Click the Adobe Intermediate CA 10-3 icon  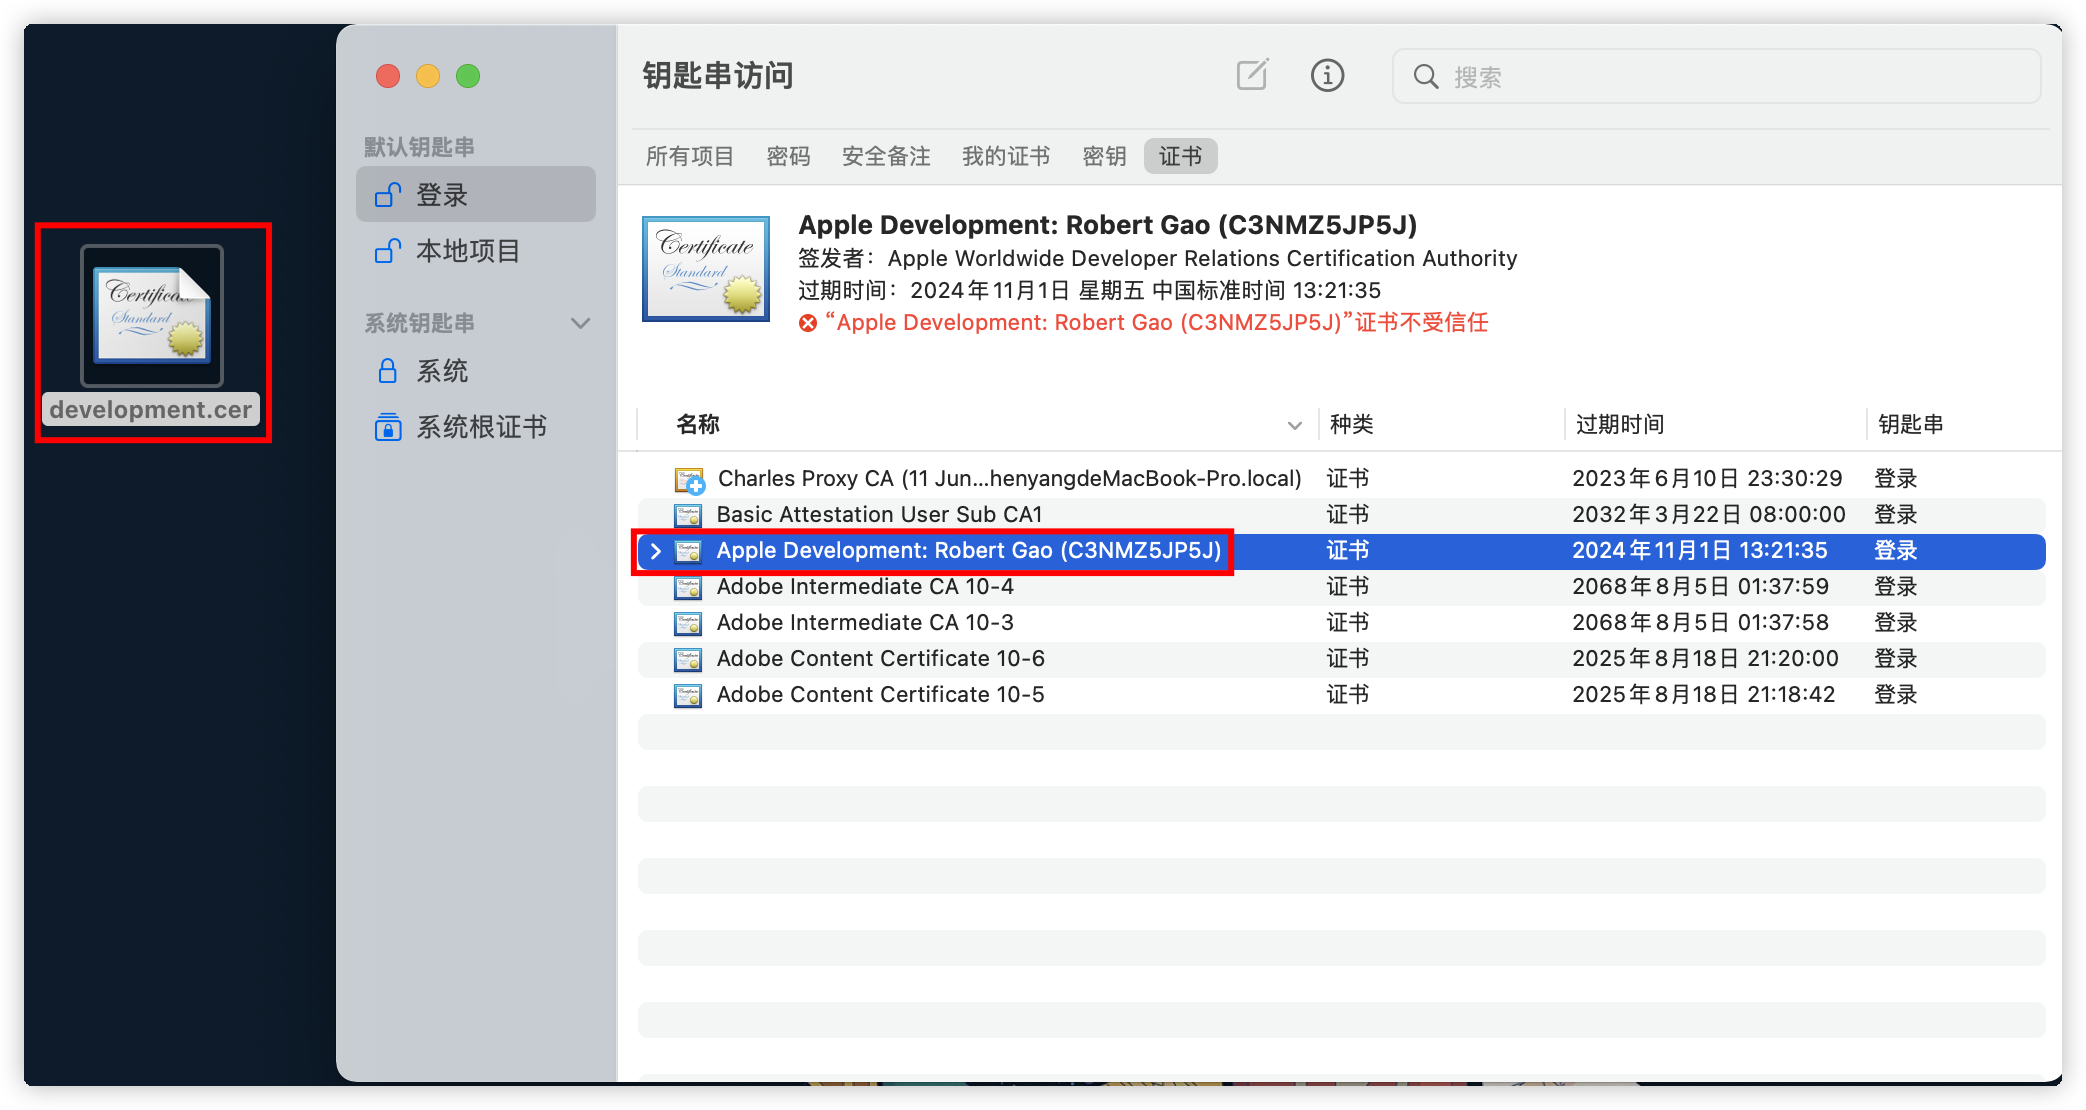pos(688,623)
